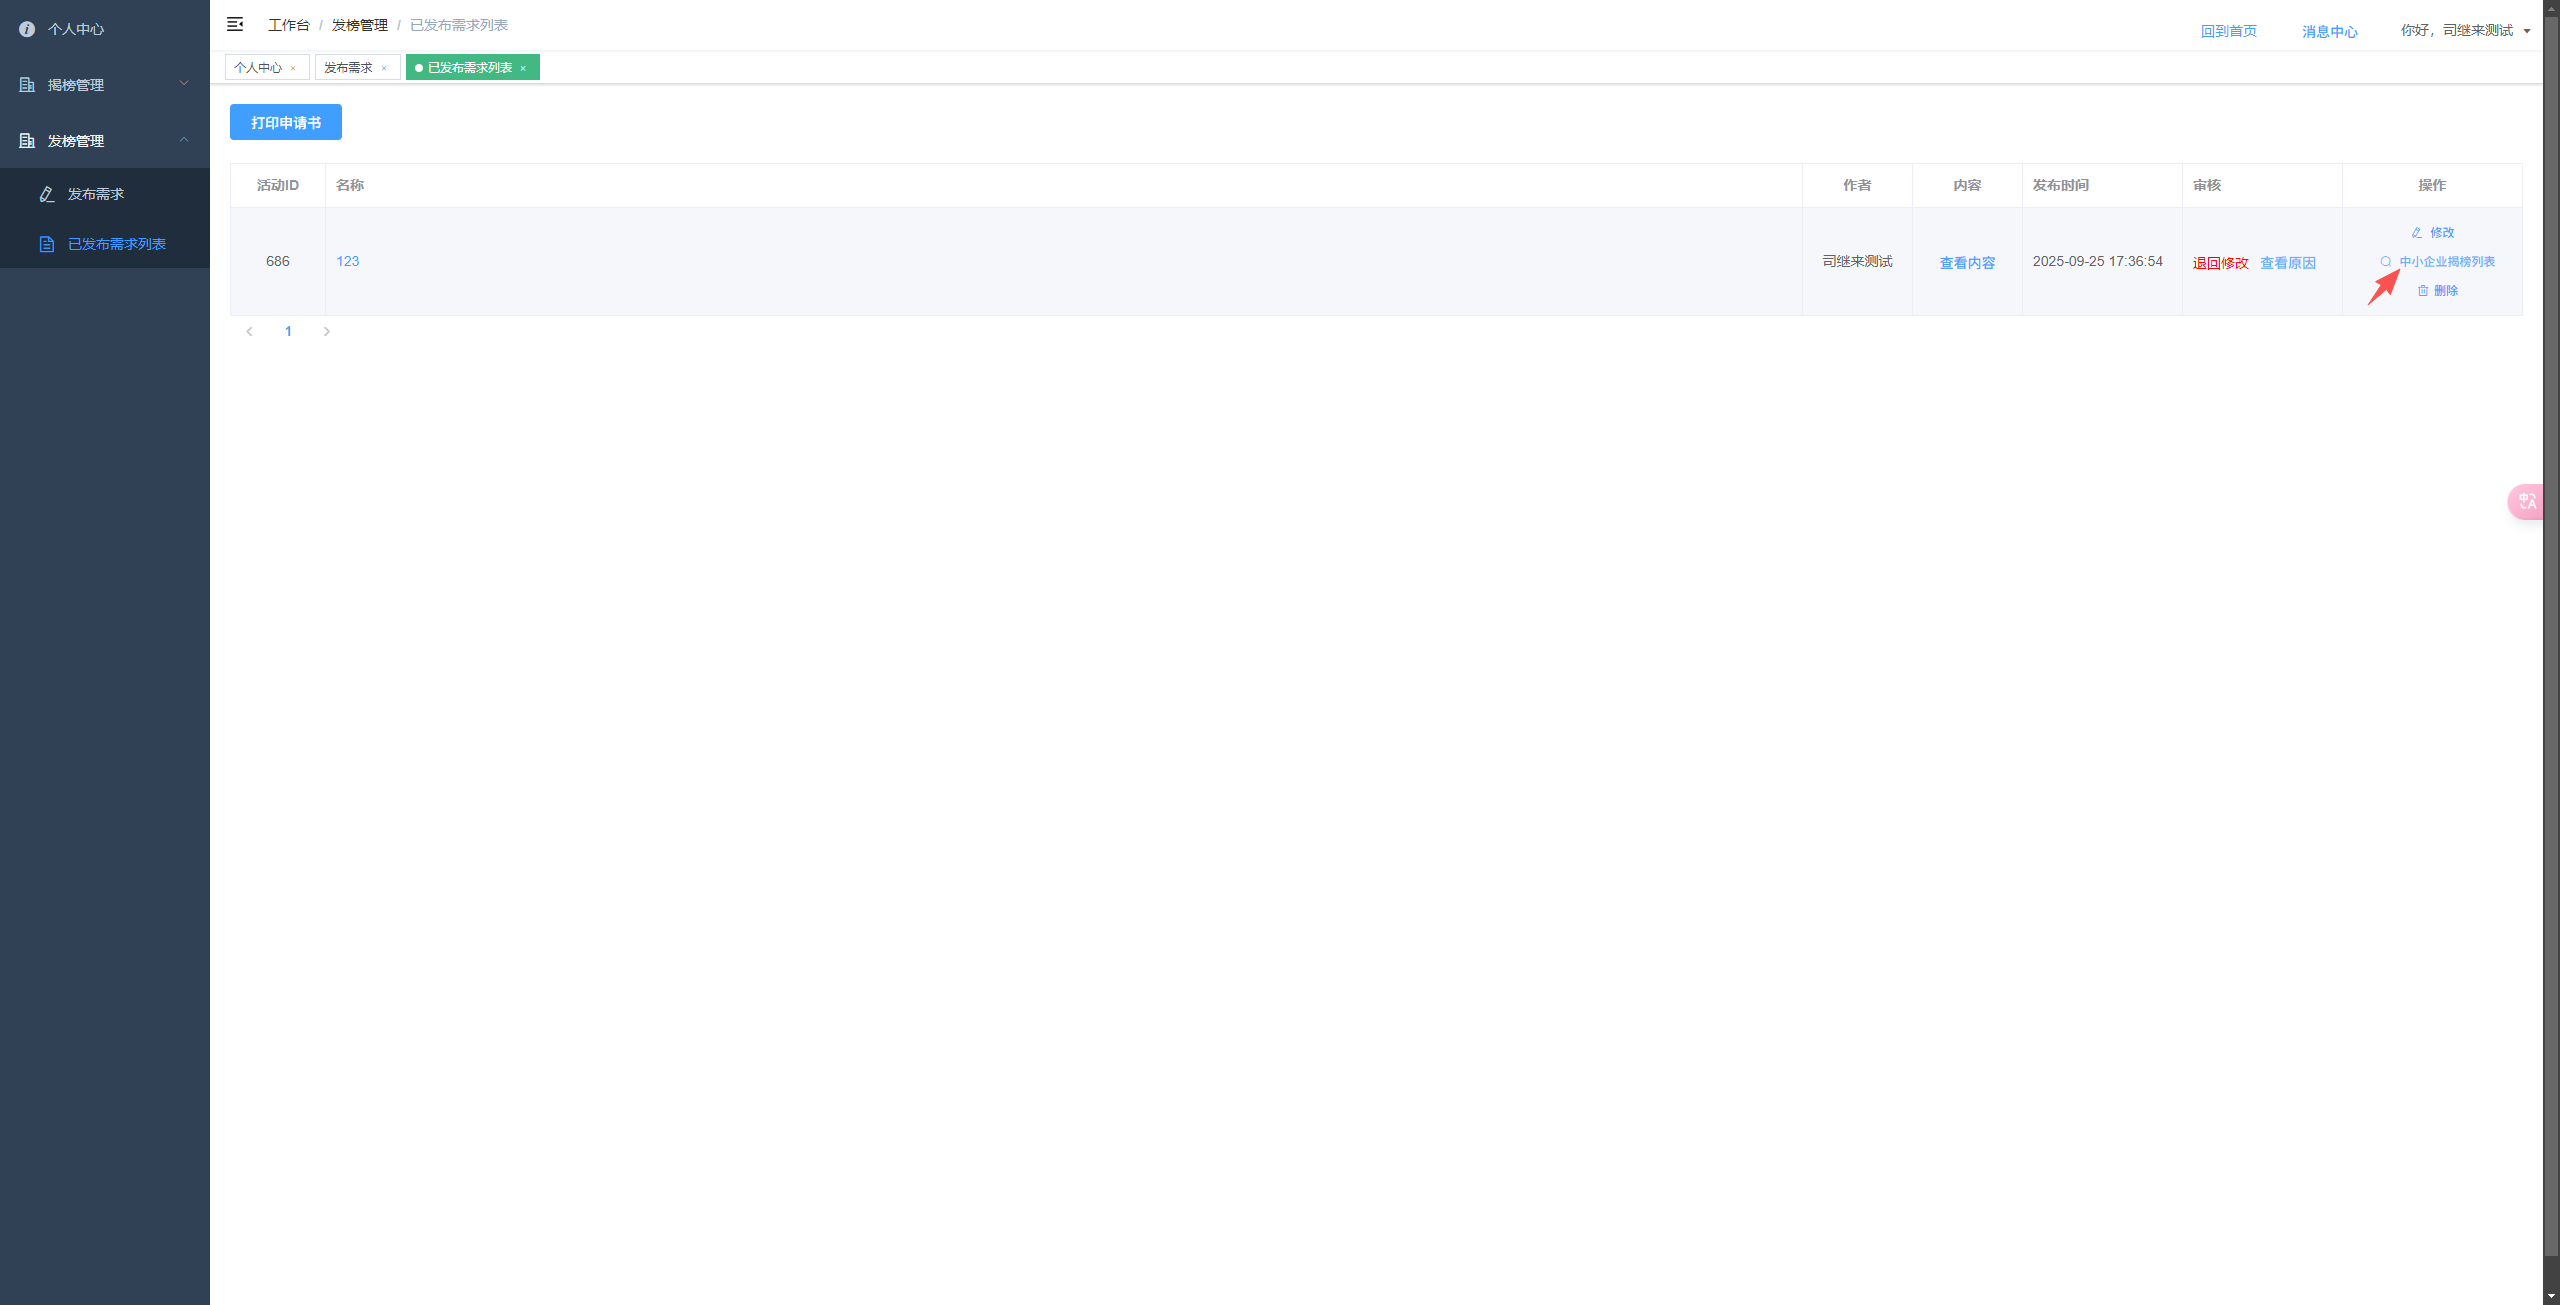Close the 个人中心 tab with its x

[x=293, y=68]
